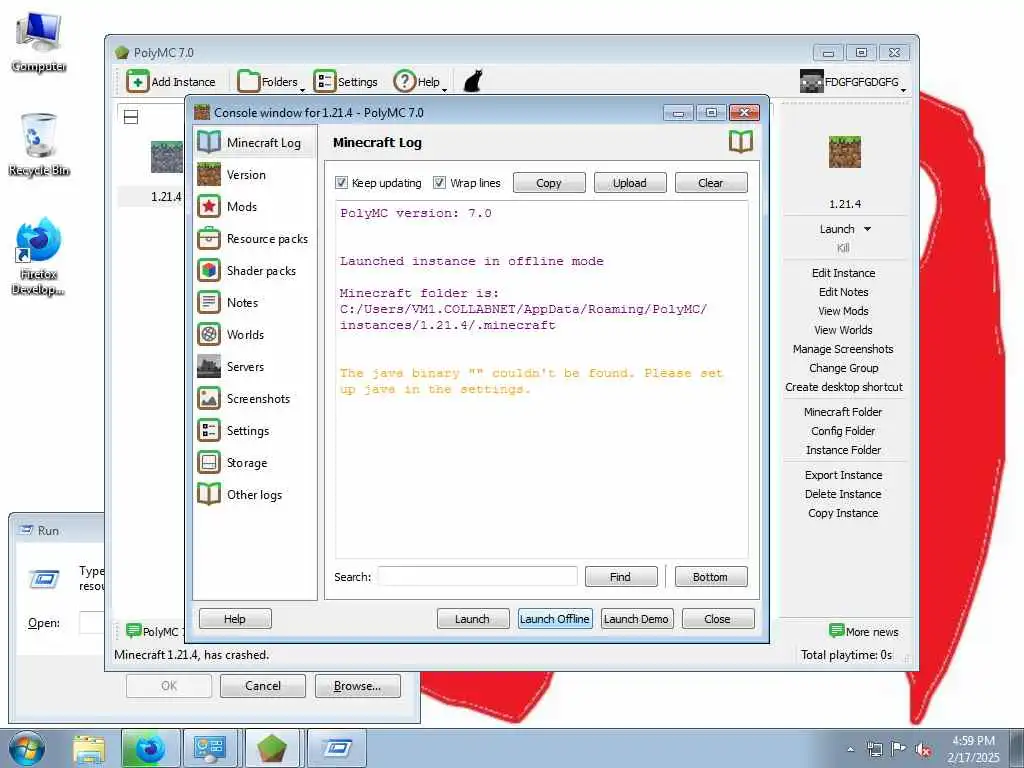
Task: Open Recycle Bin desktop icon
Action: pyautogui.click(x=39, y=145)
